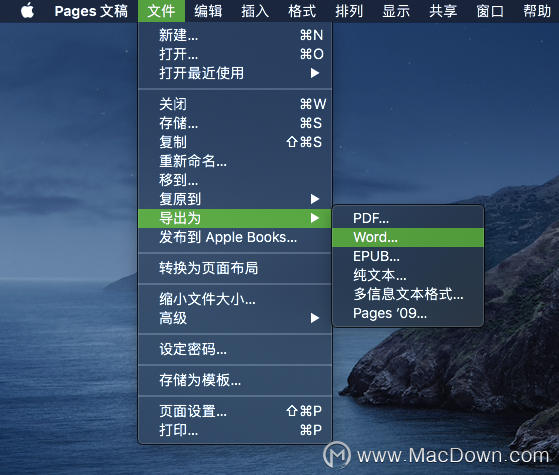Open the Apple logo menu
Screen dimensions: 559x475
pos(27,11)
